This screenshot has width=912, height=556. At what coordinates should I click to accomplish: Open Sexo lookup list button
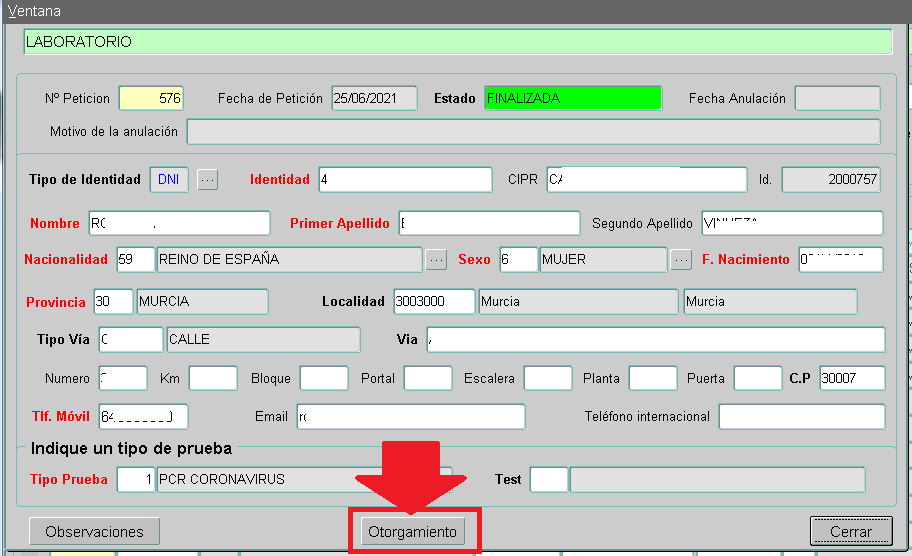pyautogui.click(x=681, y=260)
